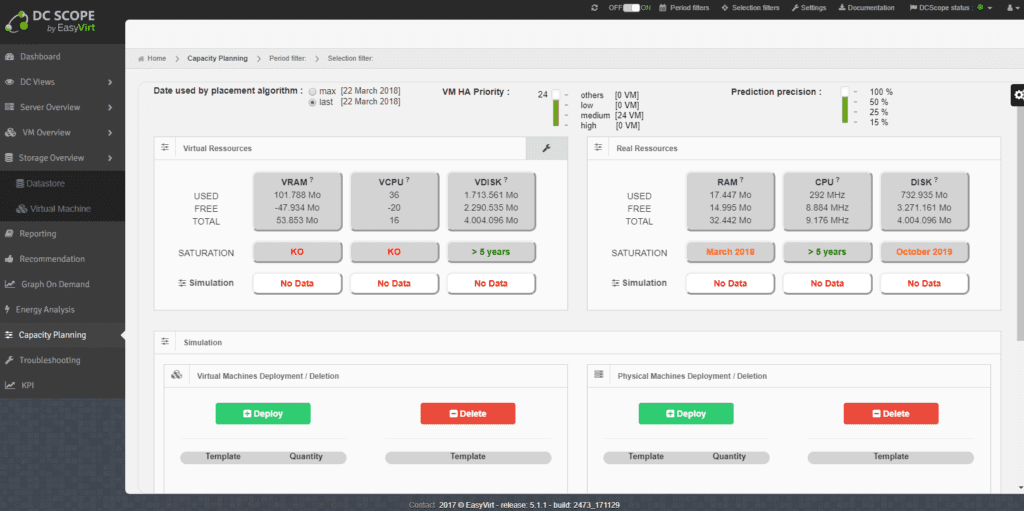Click the VCPU help question mark

coord(409,179)
